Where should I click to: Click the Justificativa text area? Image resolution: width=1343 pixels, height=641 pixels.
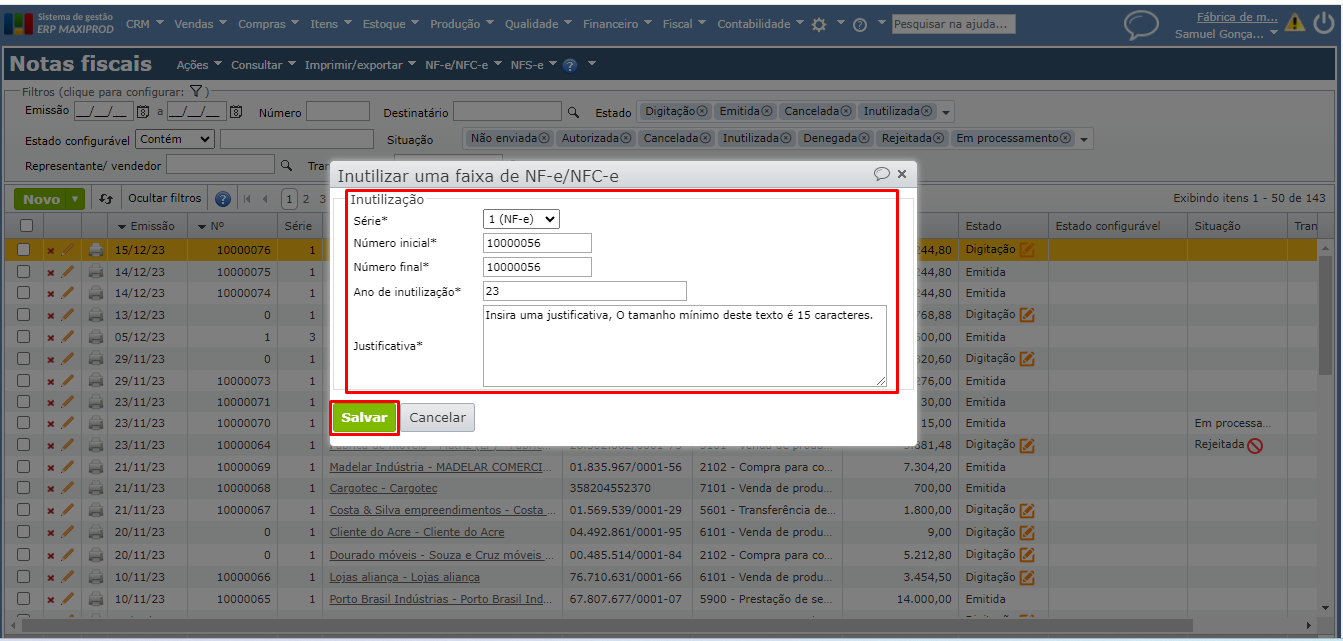(684, 346)
